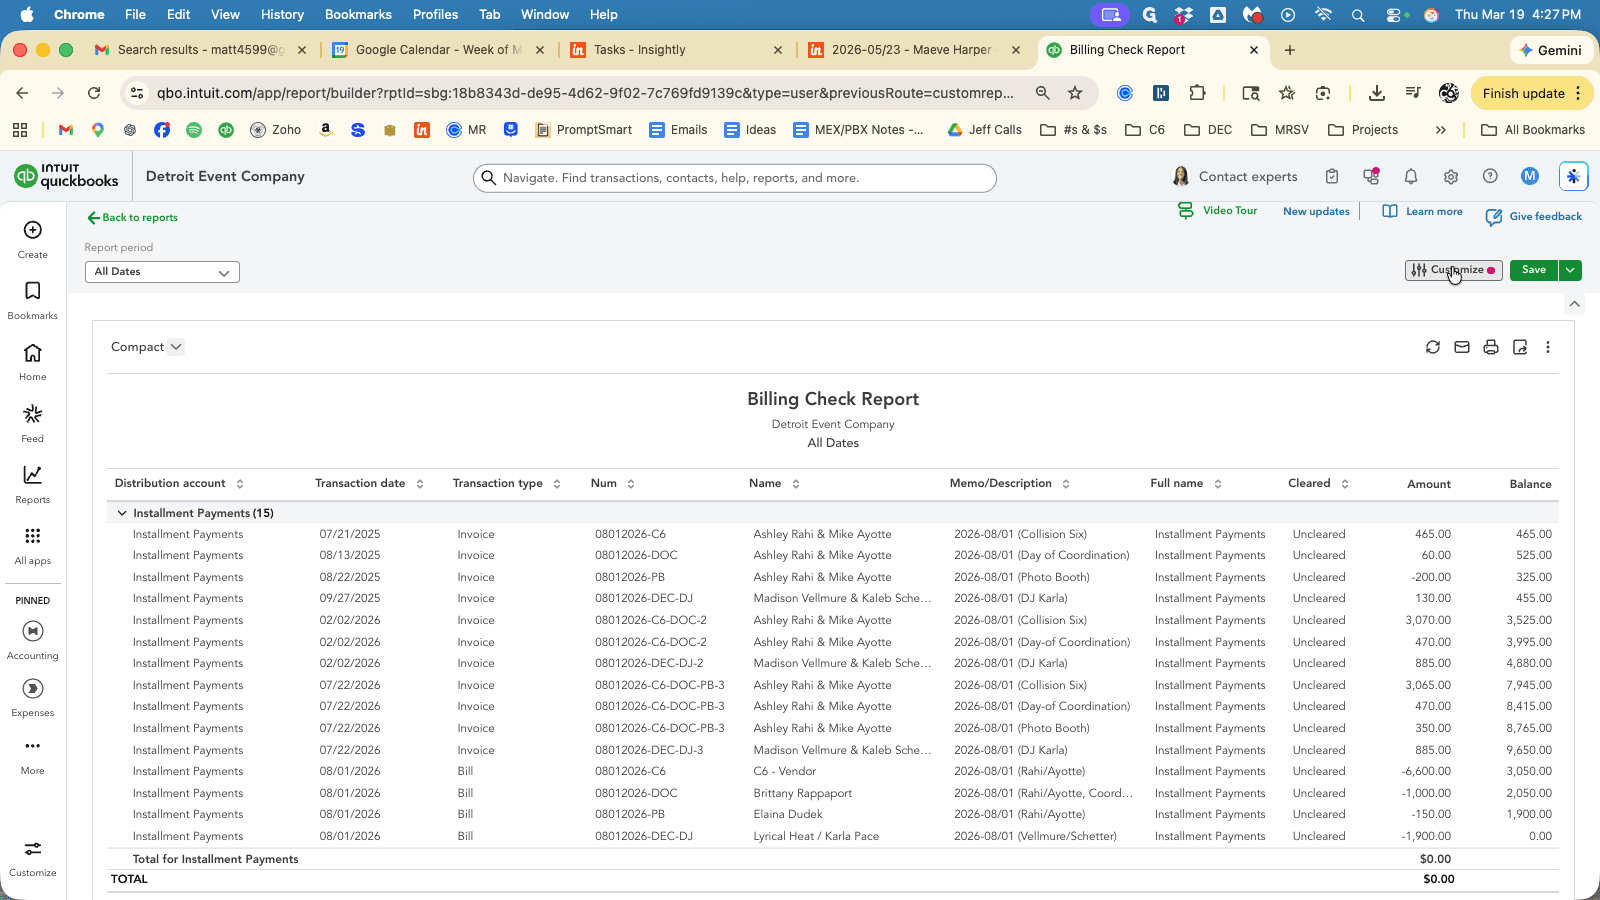Open the QuickBooks help question icon
Image resolution: width=1600 pixels, height=900 pixels.
tap(1490, 177)
